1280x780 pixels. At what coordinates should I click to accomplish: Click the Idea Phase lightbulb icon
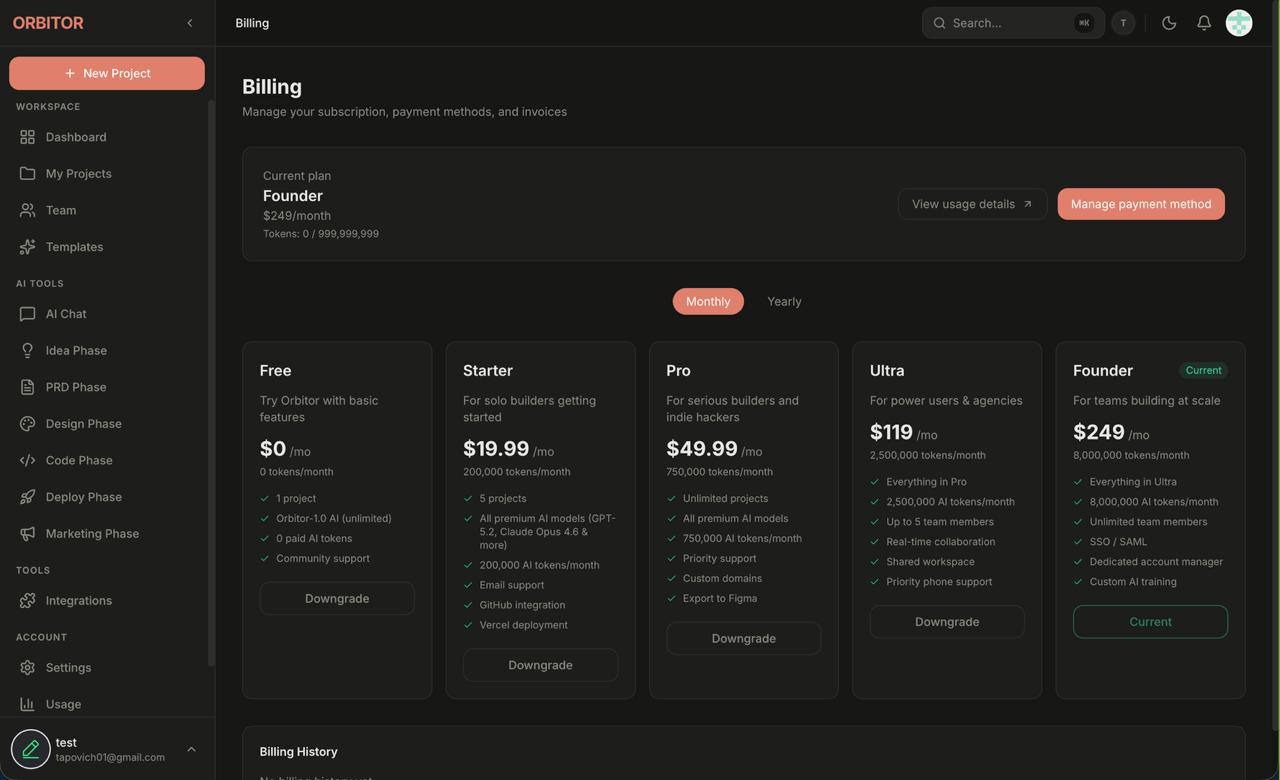point(27,351)
